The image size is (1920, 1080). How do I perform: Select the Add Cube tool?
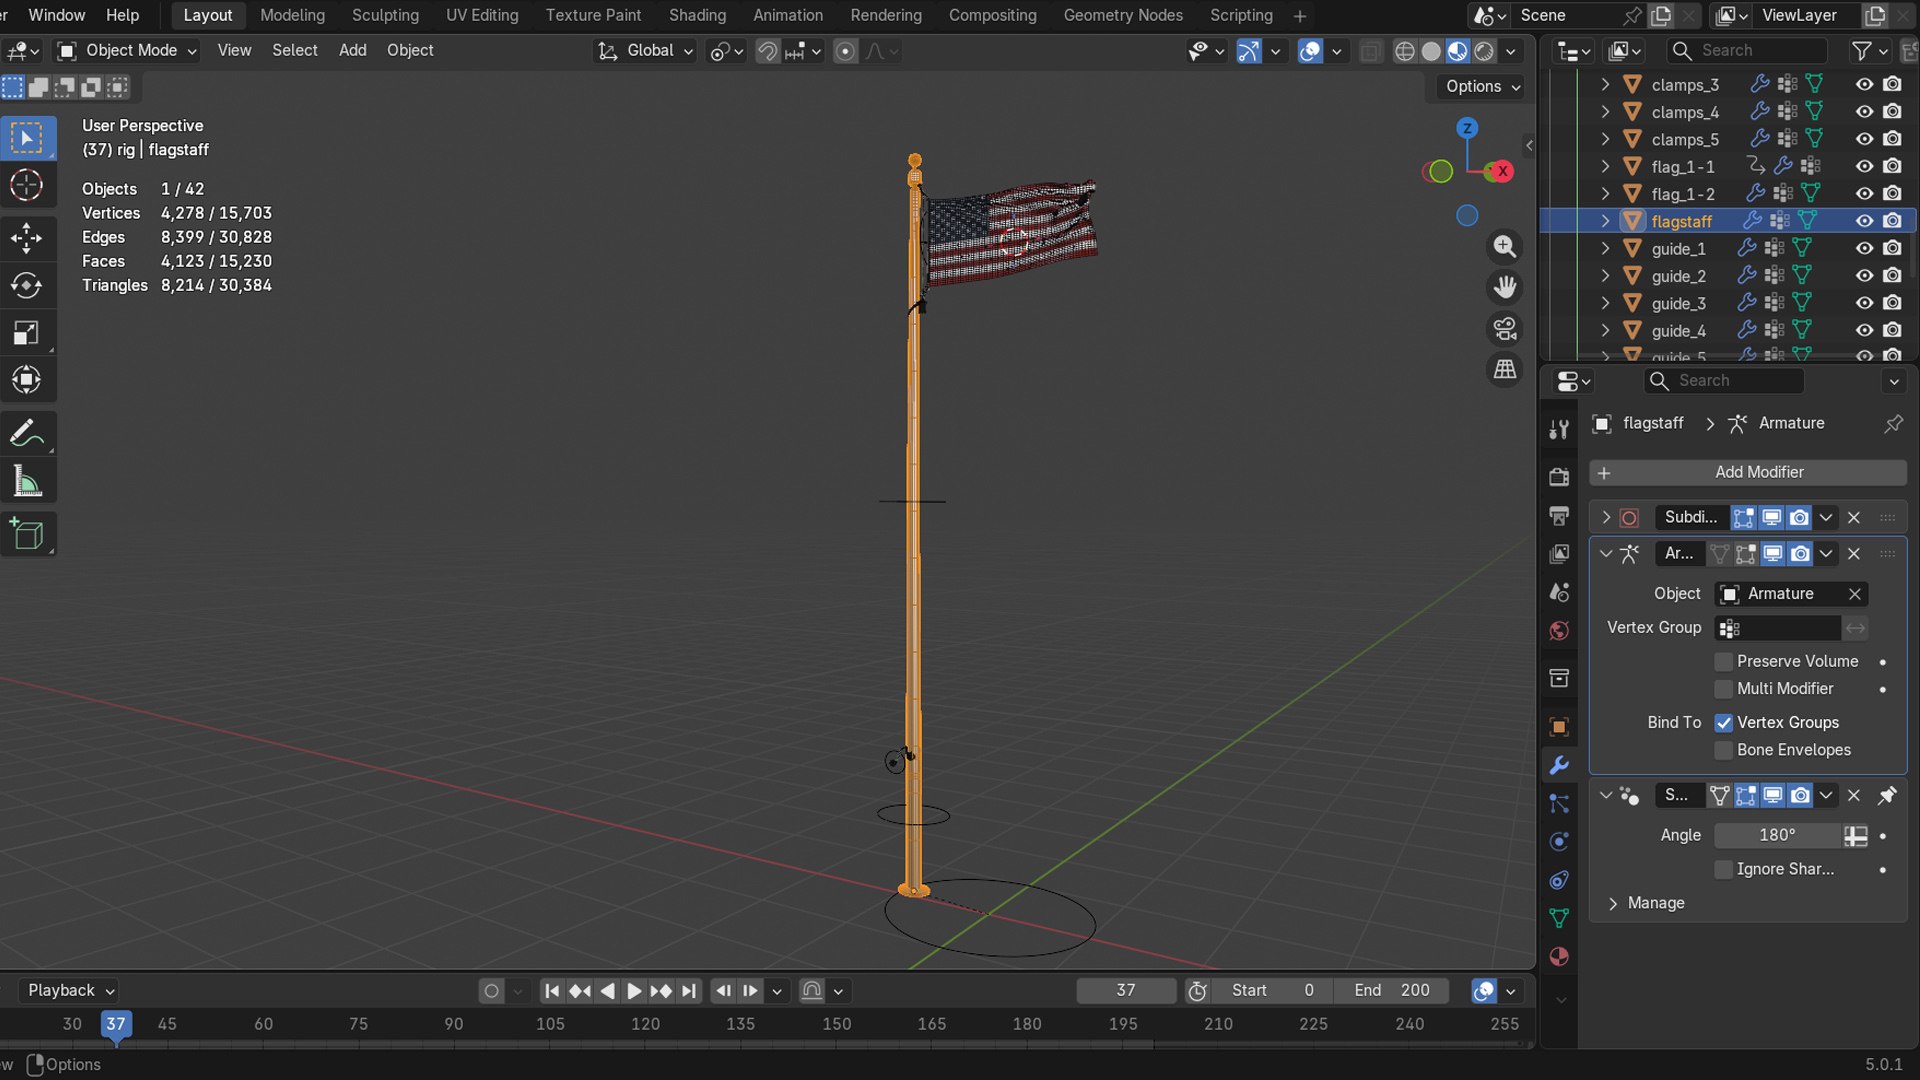tap(27, 535)
